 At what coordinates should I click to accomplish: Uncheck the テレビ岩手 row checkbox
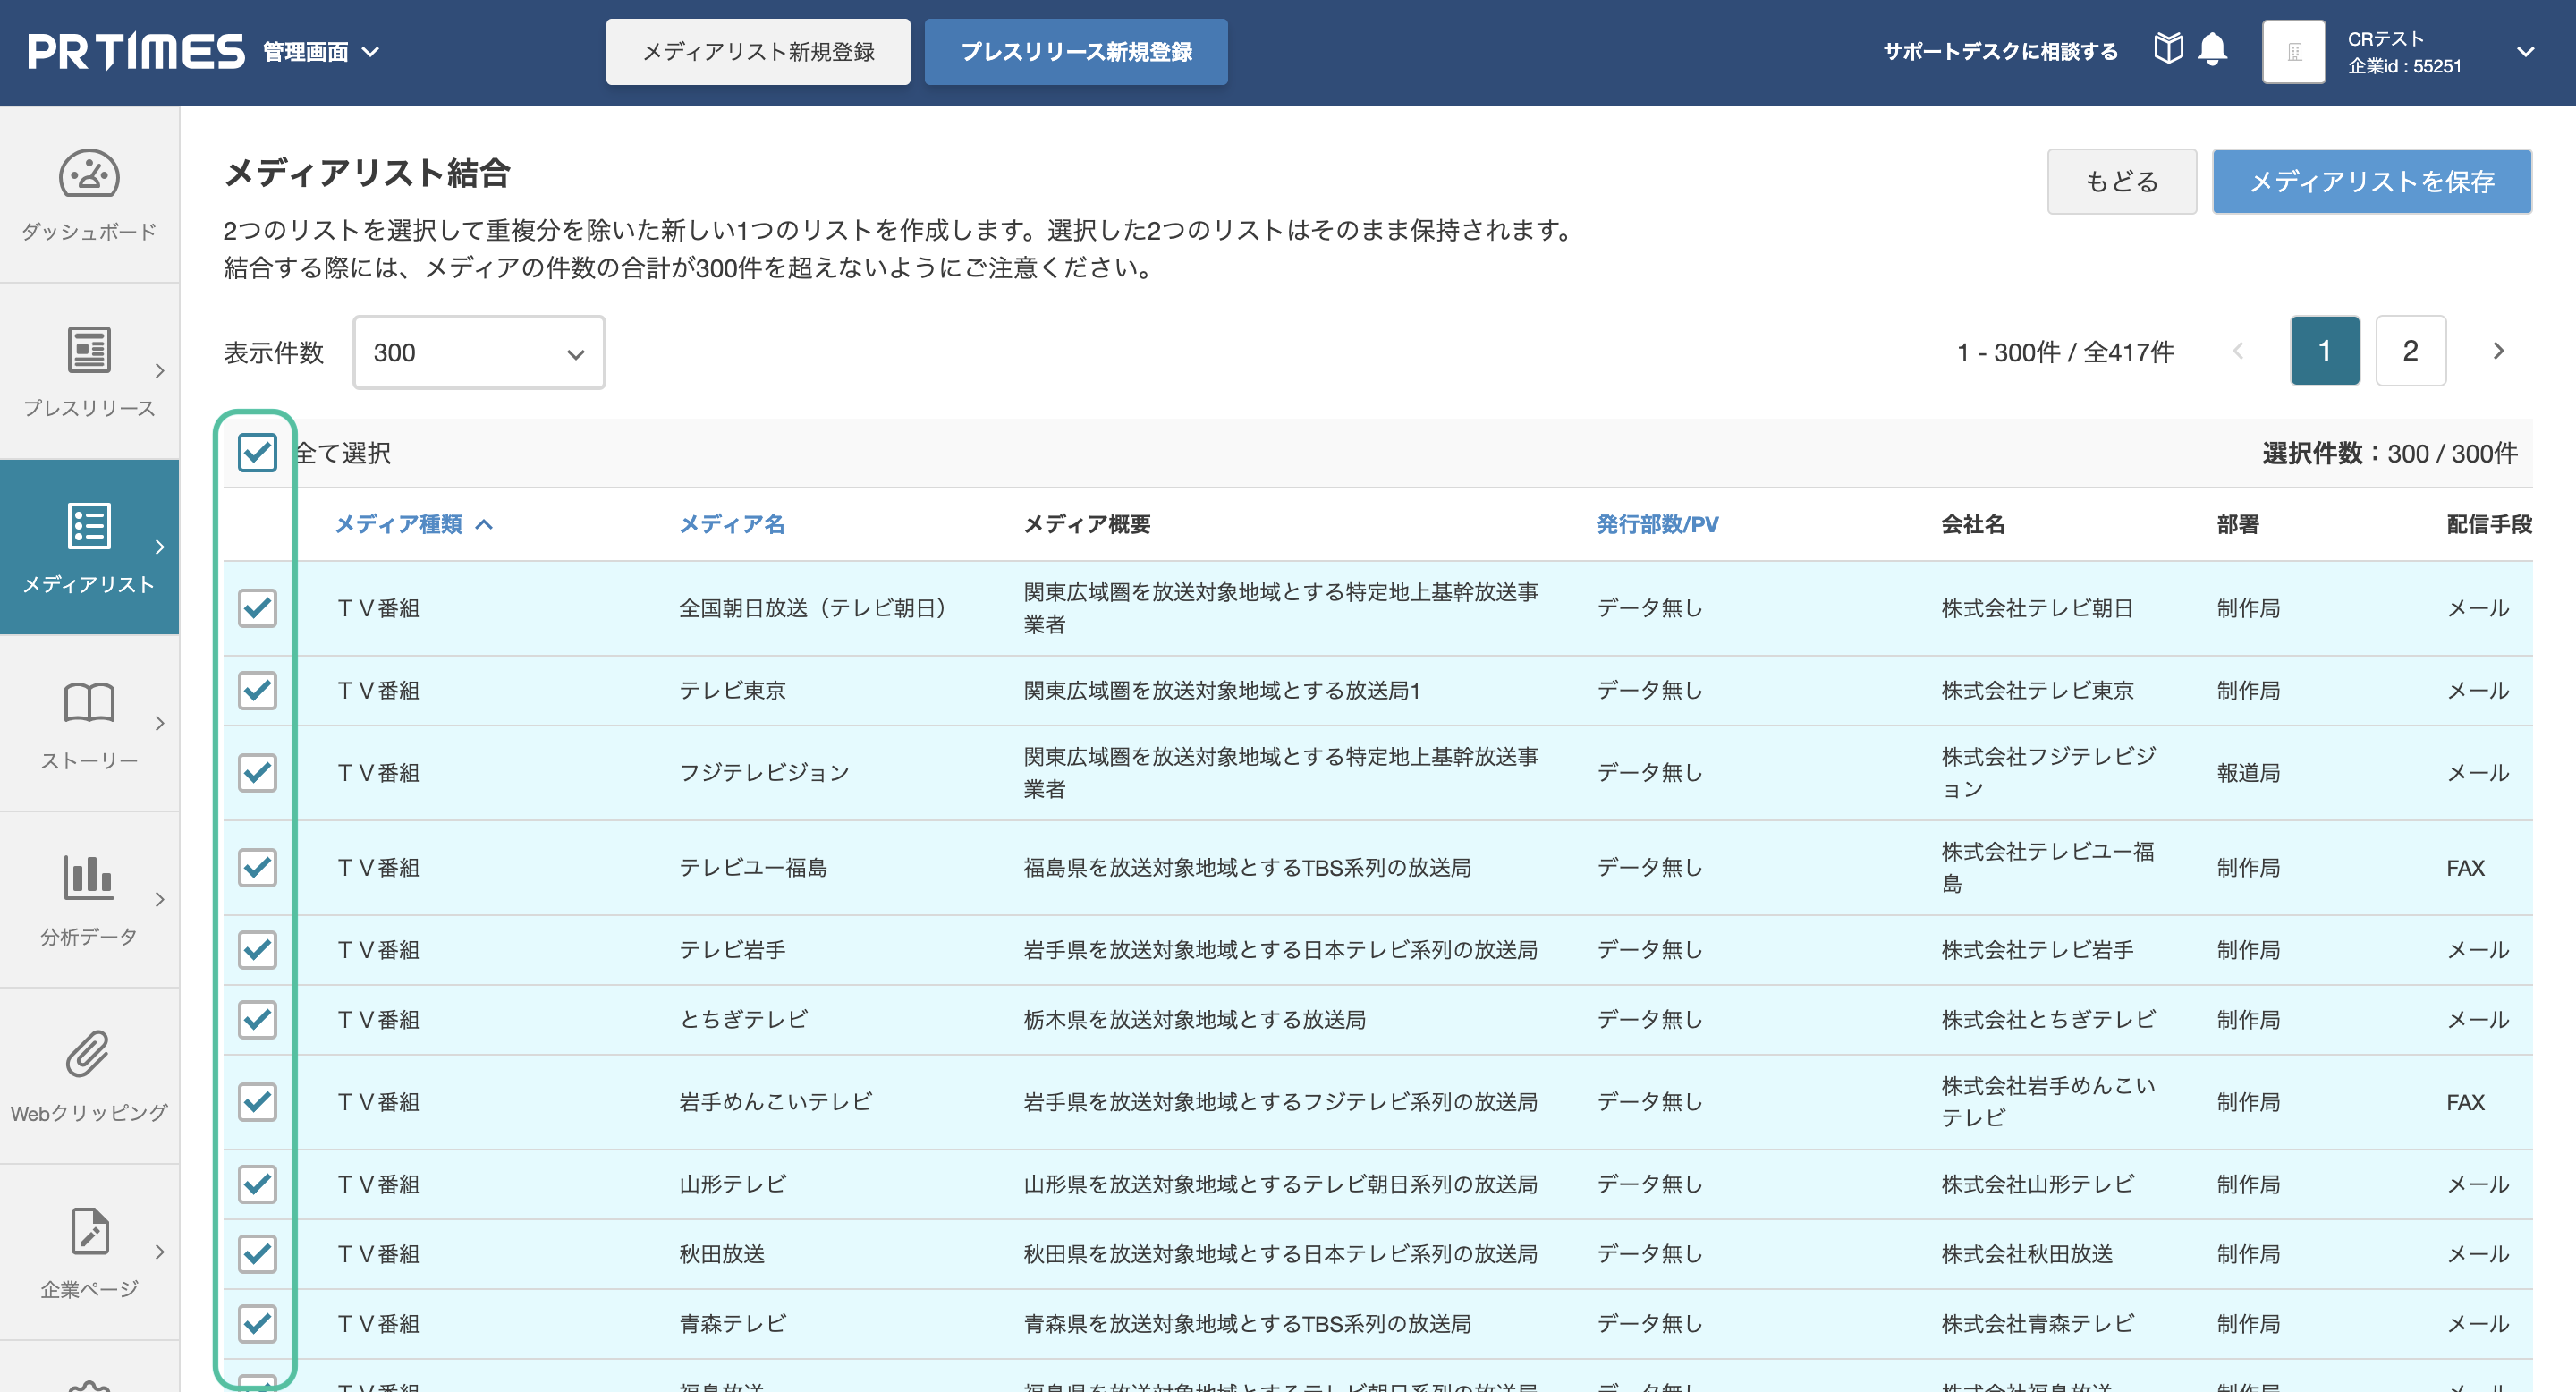[257, 949]
